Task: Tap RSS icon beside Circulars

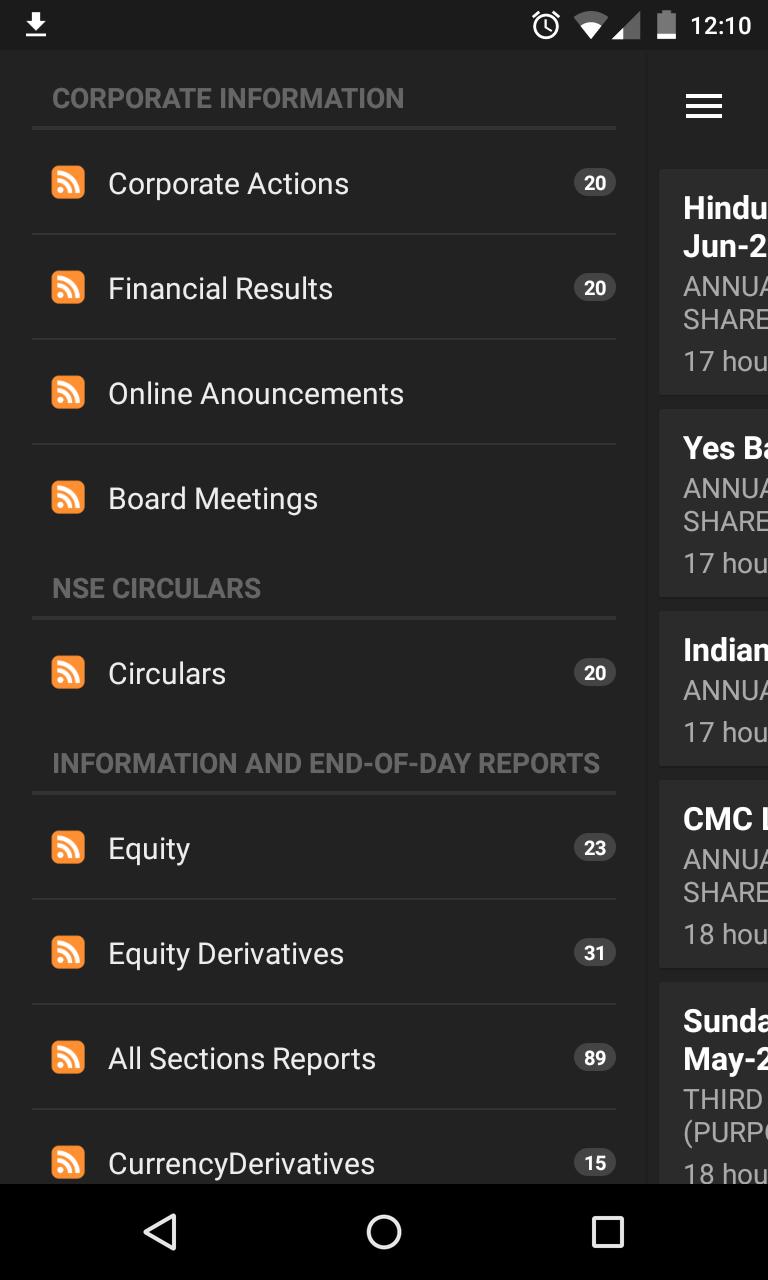Action: point(68,673)
